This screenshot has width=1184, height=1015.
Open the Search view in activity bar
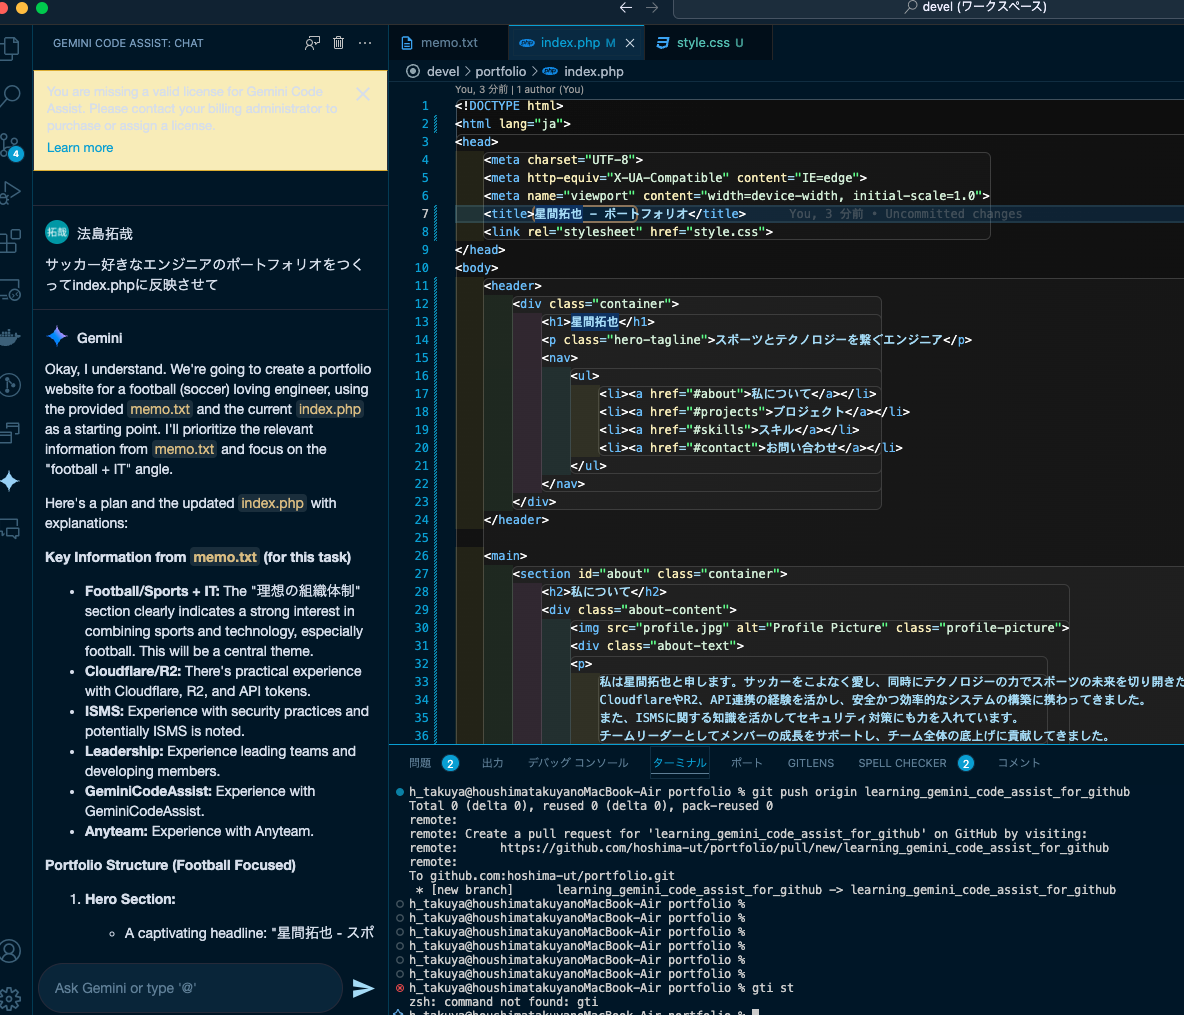(10, 96)
